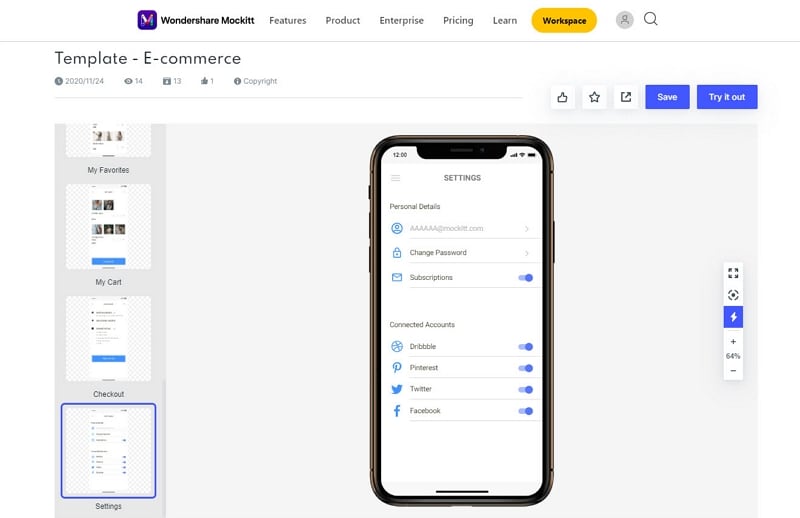Click the Subscriptions label
The width and height of the screenshot is (800, 518).
pyautogui.click(x=431, y=277)
